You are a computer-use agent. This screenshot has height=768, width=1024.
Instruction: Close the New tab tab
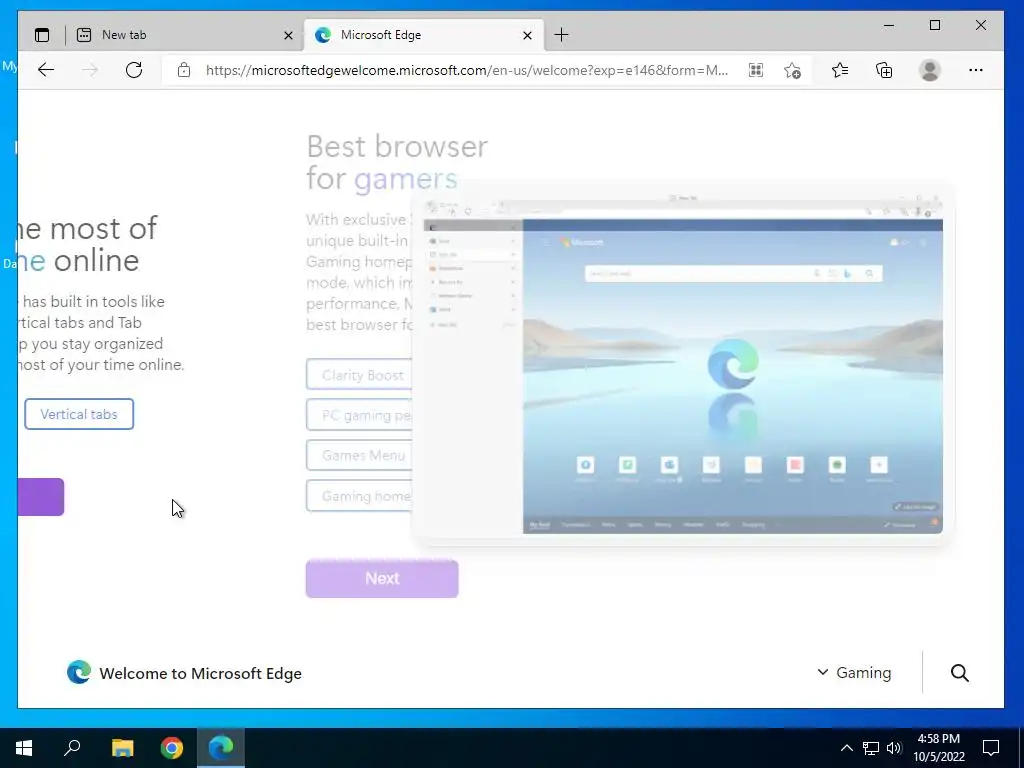click(288, 35)
